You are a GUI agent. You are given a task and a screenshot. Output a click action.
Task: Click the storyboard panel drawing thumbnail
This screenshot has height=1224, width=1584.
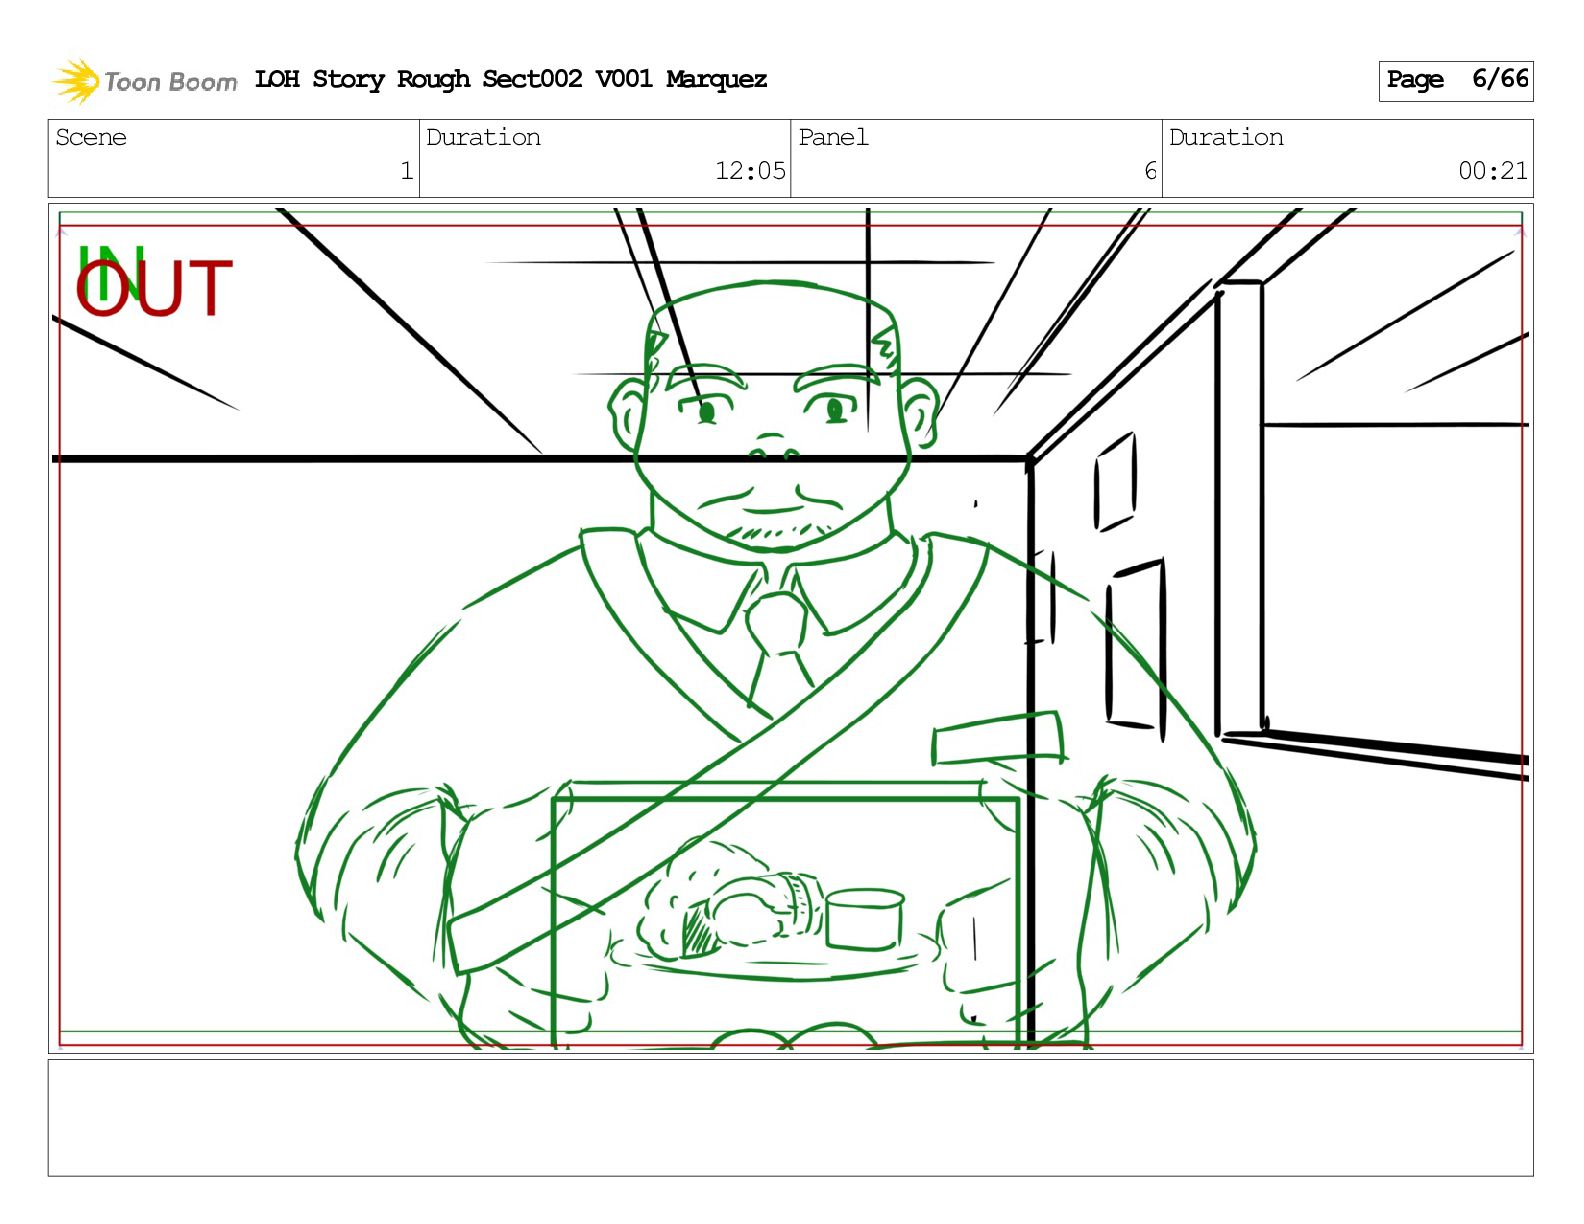791,629
